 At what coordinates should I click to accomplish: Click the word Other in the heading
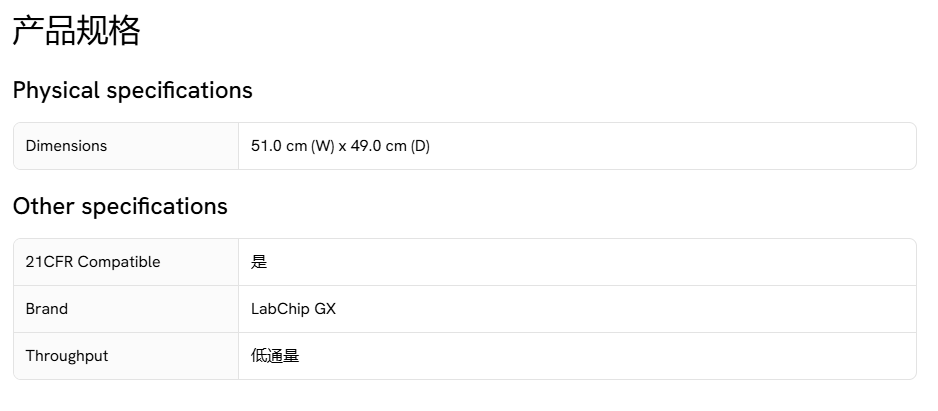point(43,206)
